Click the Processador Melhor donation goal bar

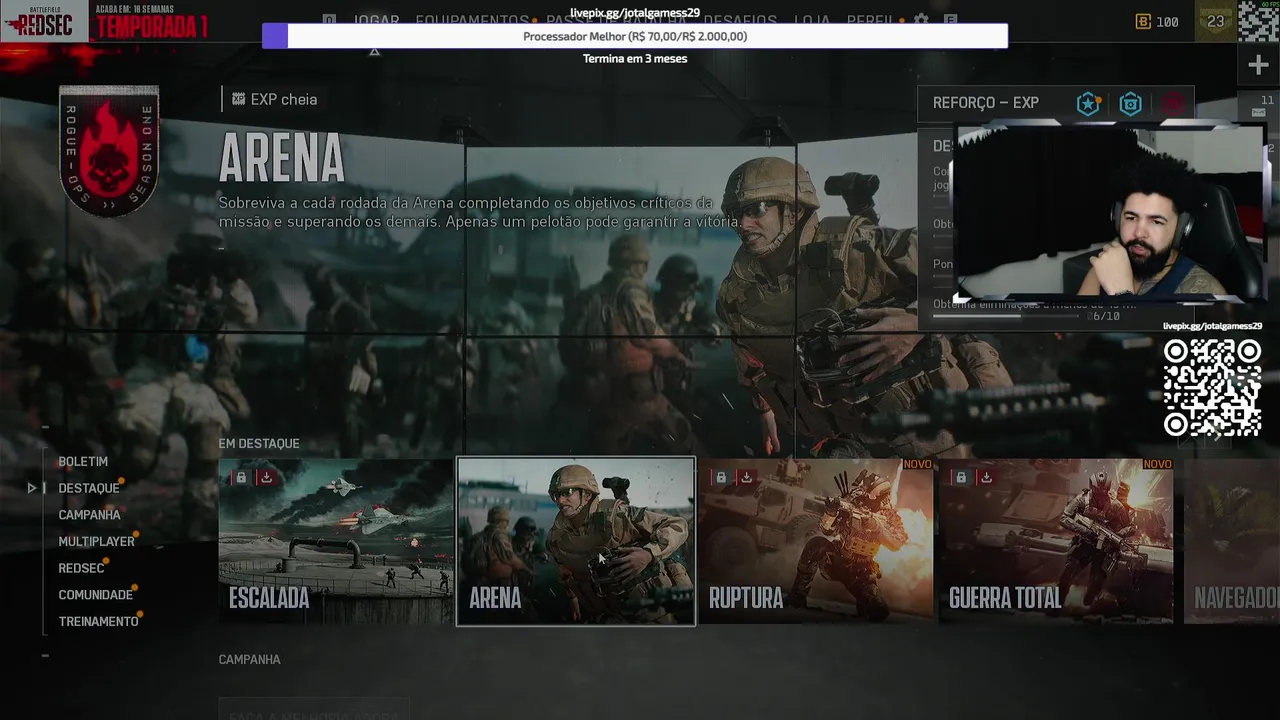coord(635,36)
